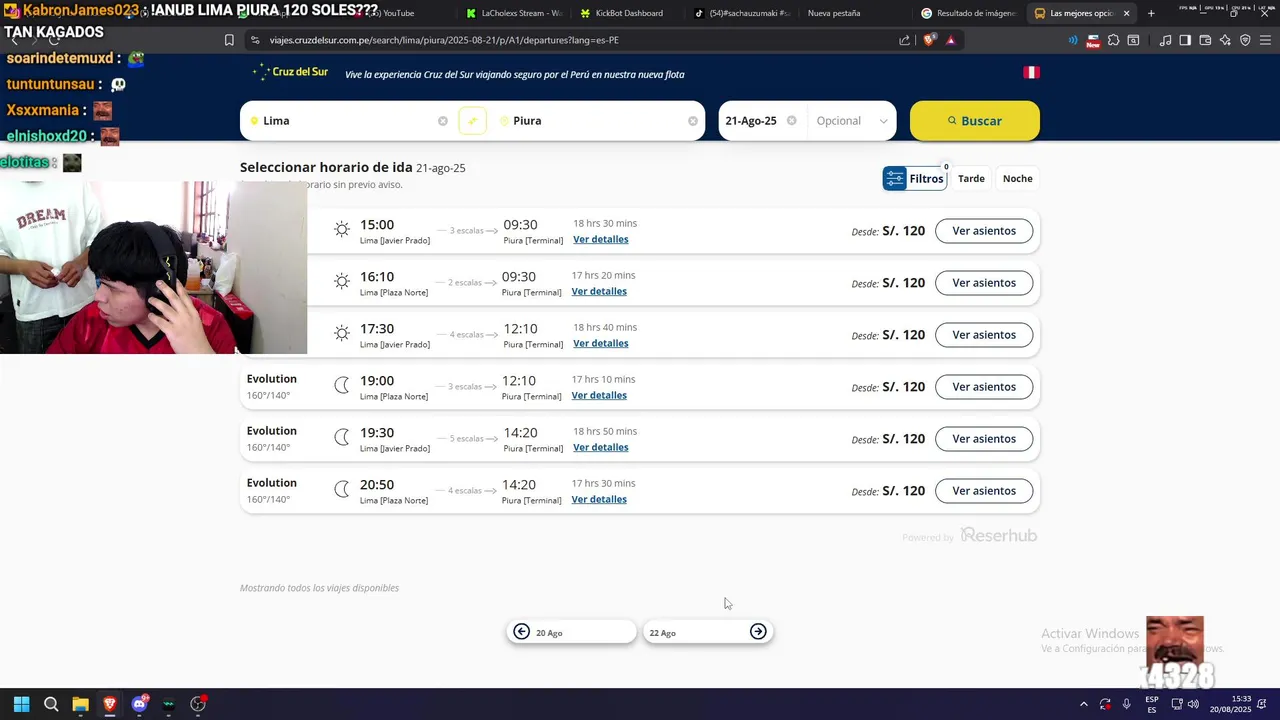Open Ver detalles for 15:00 trip
Image resolution: width=1280 pixels, height=720 pixels.
click(601, 240)
